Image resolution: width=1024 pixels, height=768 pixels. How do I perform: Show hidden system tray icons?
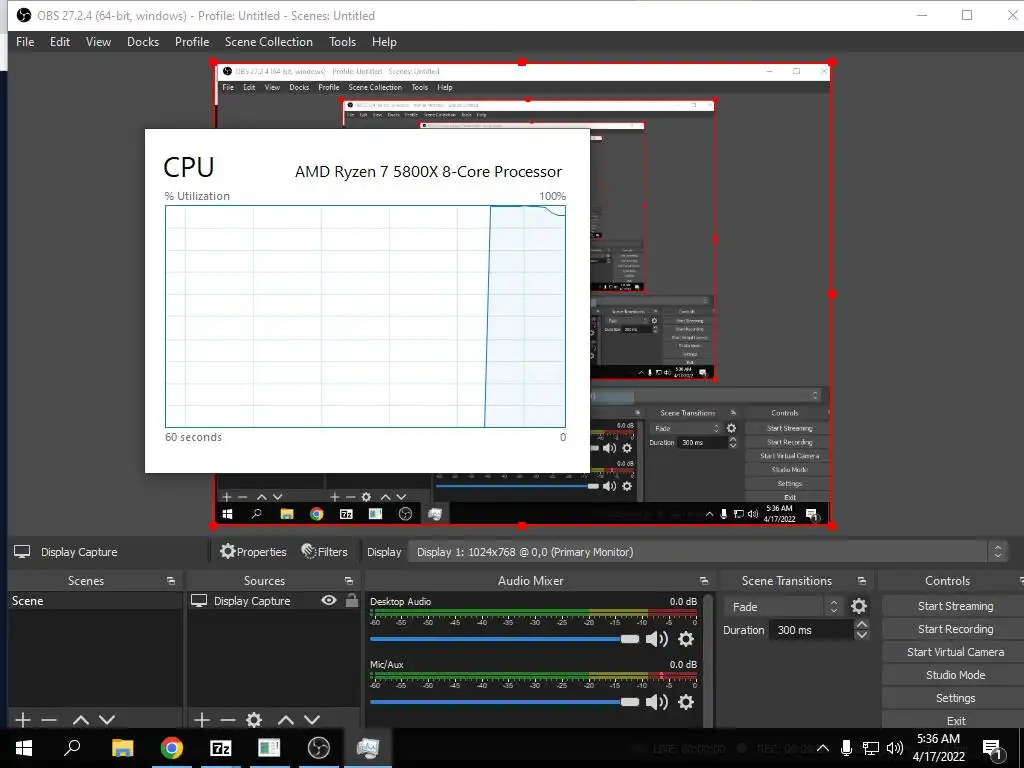(823, 748)
